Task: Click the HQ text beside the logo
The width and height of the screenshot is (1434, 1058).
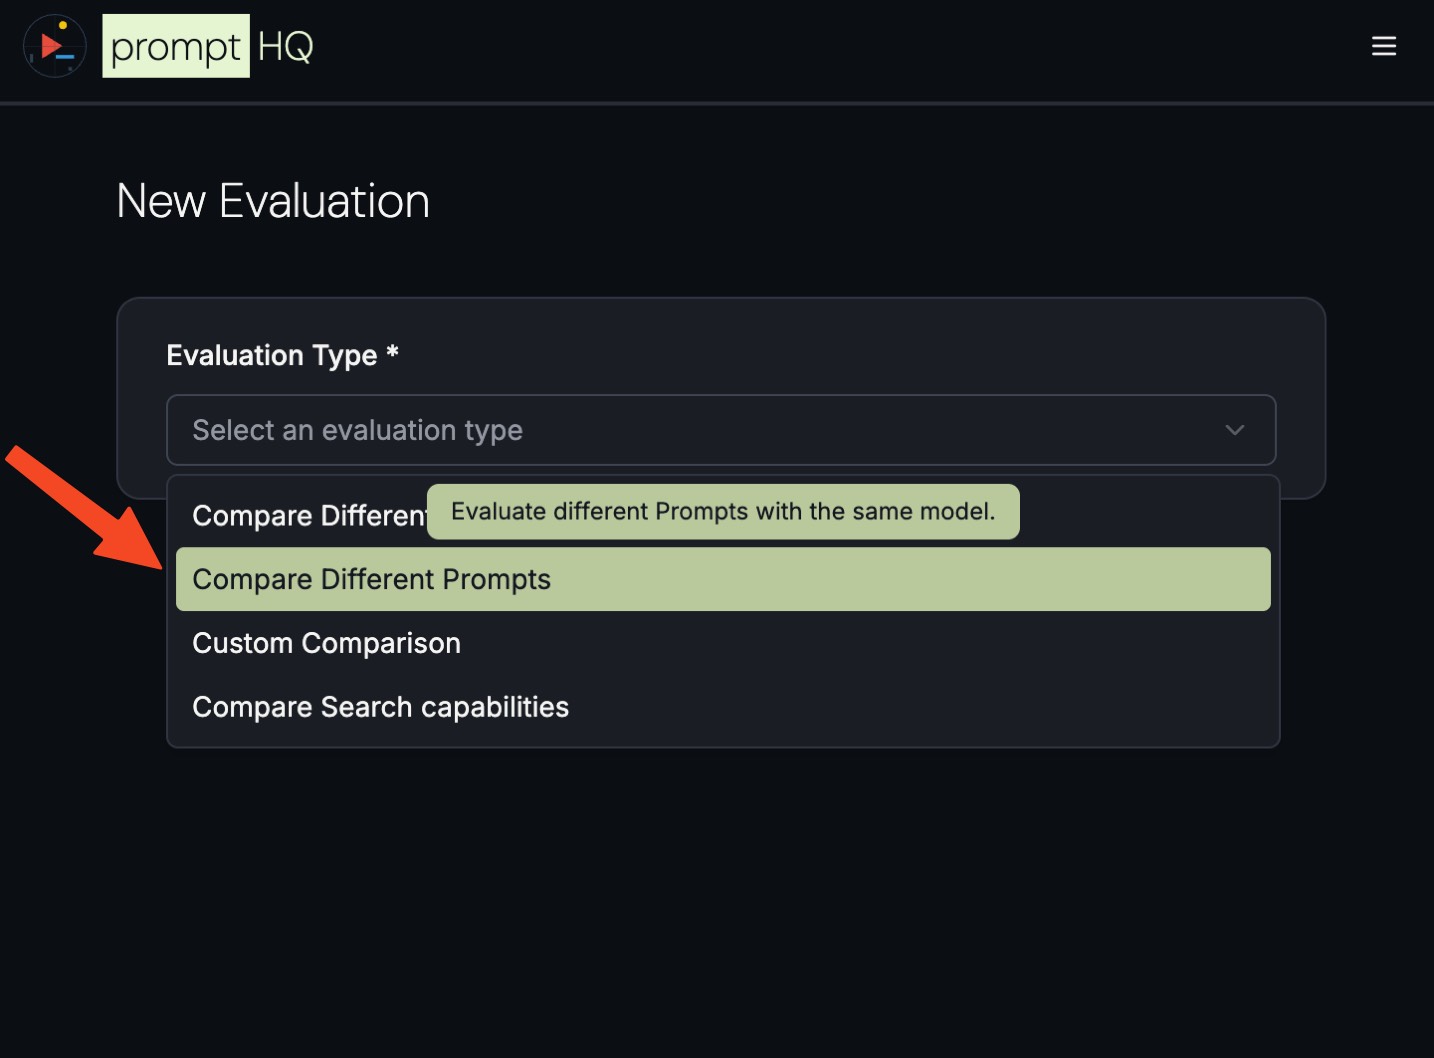Action: point(288,45)
